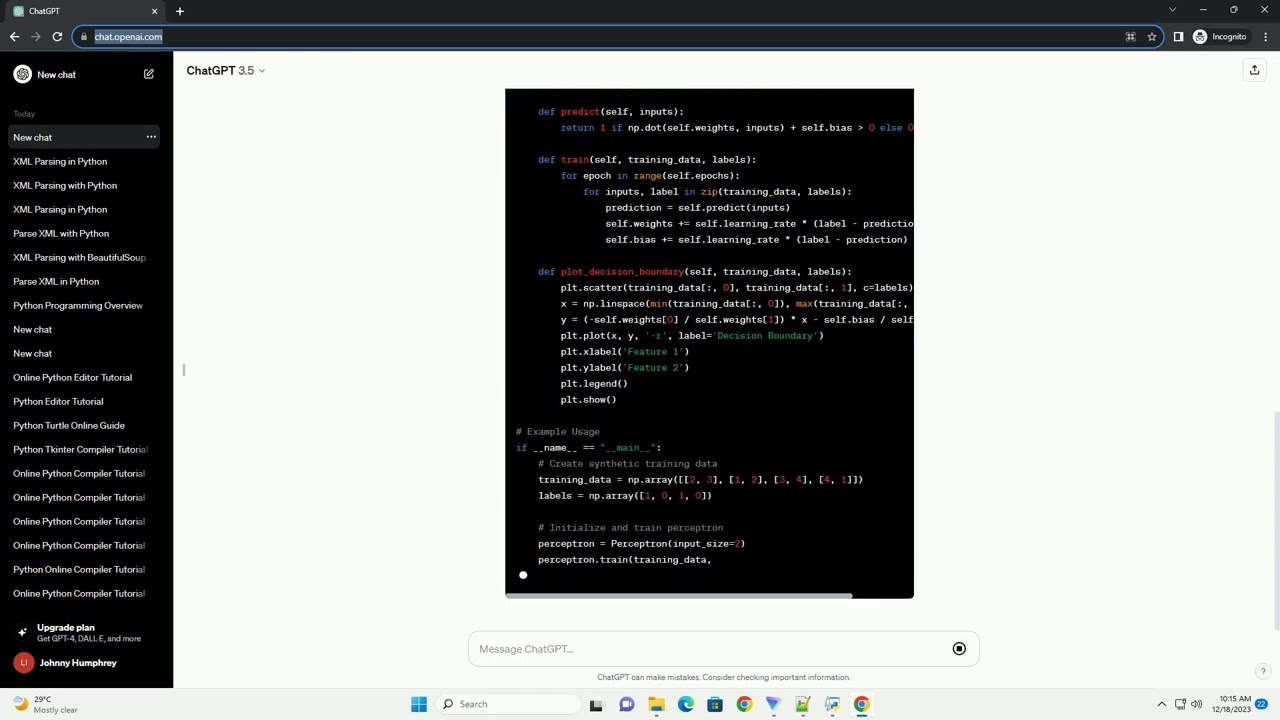Viewport: 1280px width, 720px height.
Task: Click the page vertical scrollbar
Action: point(1276,520)
